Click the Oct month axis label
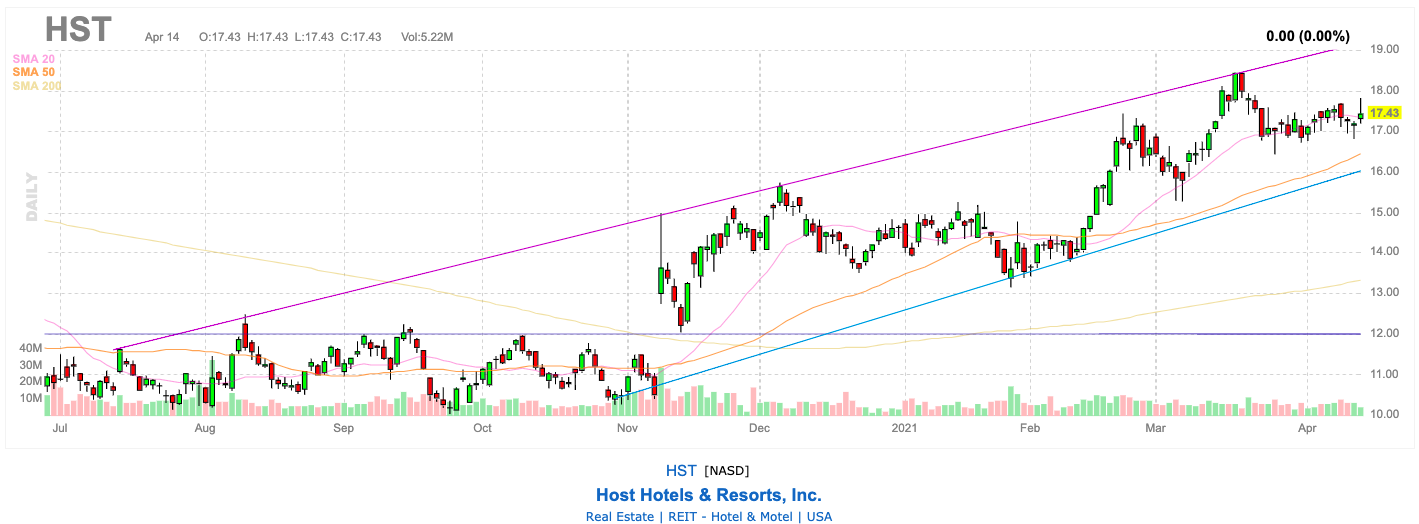This screenshot has width=1419, height=524. pos(483,428)
